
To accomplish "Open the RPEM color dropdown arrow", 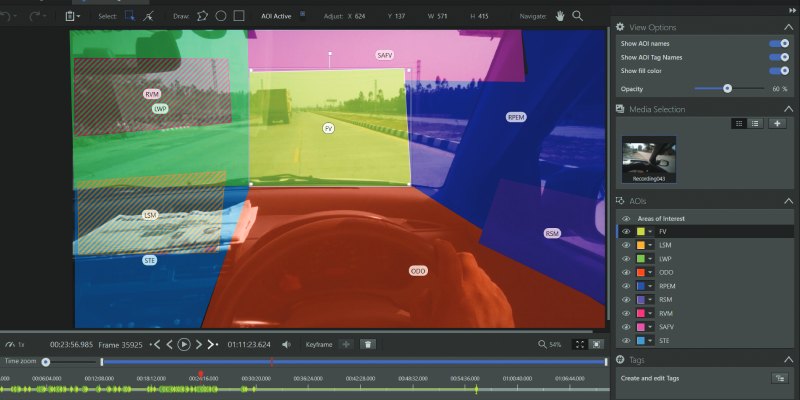I will [x=651, y=286].
